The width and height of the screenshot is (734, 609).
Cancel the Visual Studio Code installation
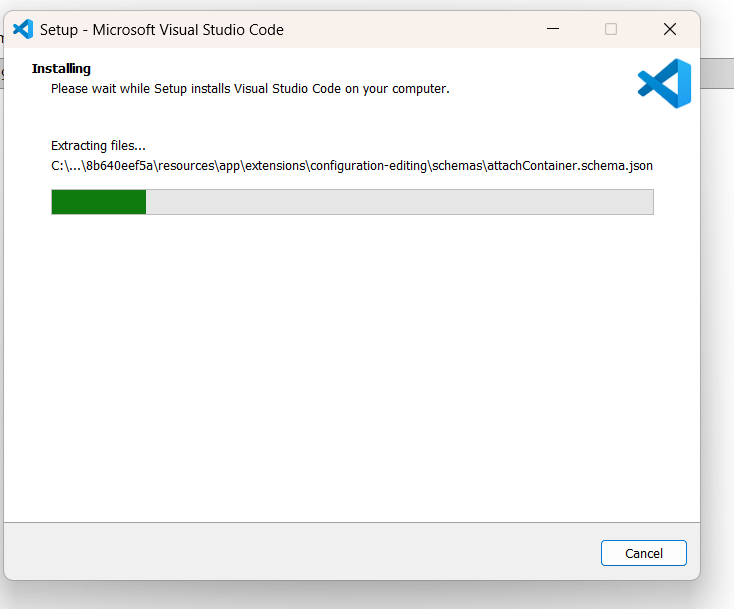(644, 553)
